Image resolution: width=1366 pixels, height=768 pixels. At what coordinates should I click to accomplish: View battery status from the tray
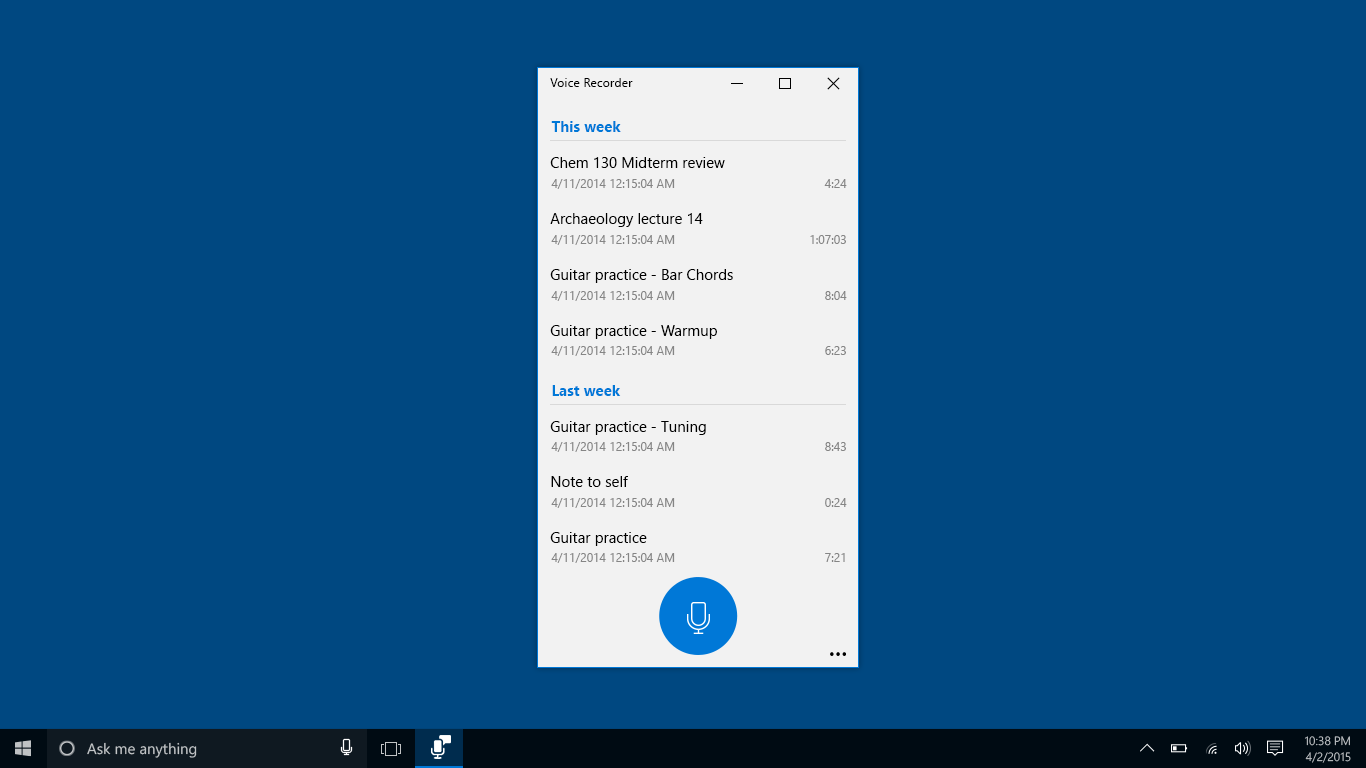[x=1179, y=748]
